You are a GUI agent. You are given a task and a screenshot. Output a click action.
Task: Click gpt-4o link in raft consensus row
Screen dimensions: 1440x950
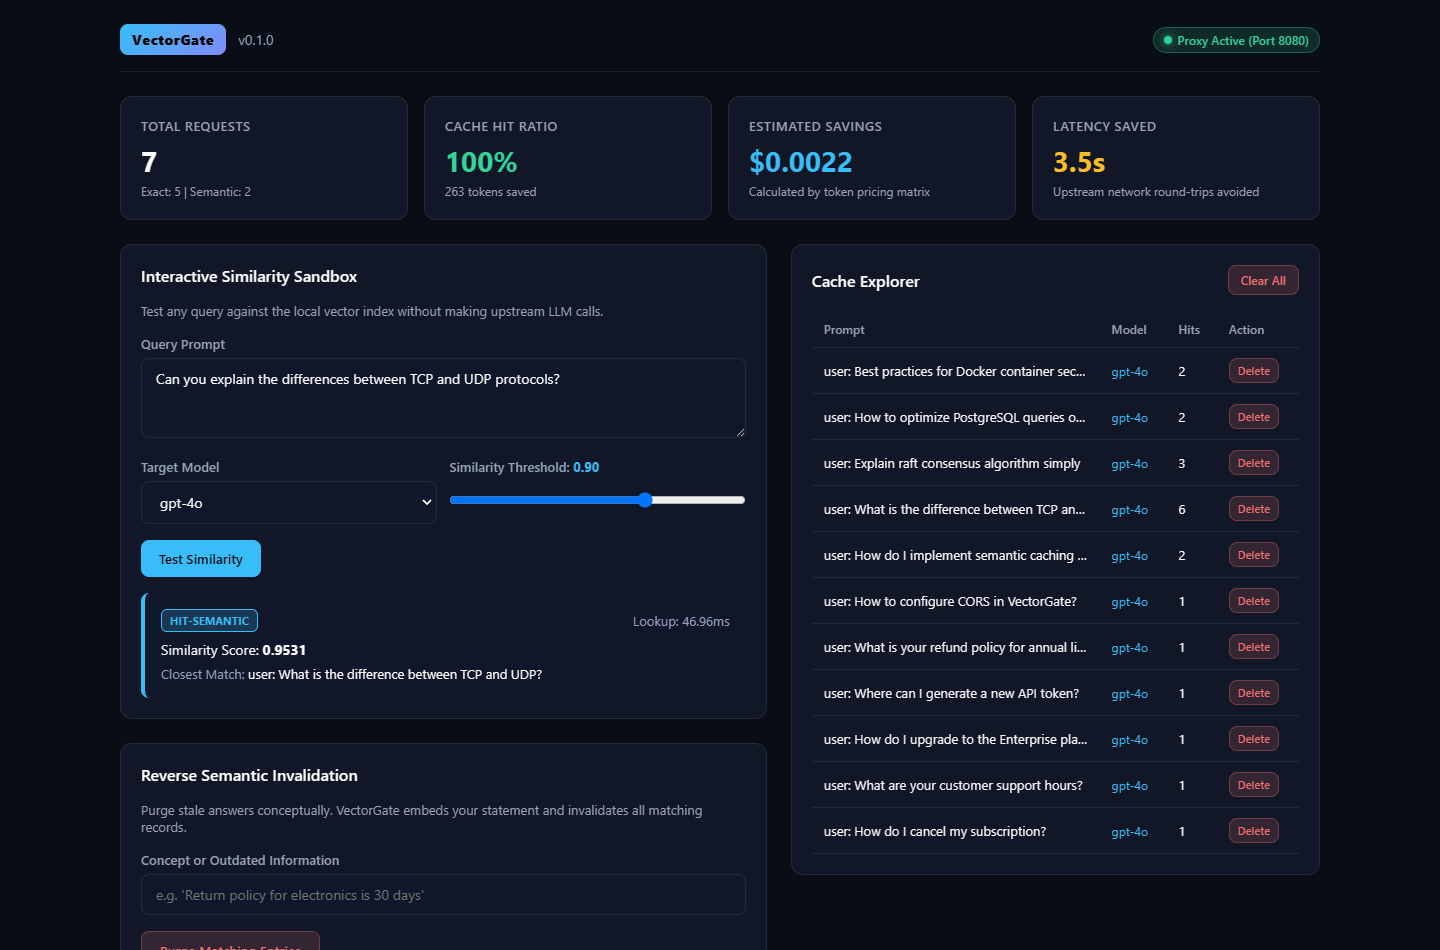point(1129,464)
